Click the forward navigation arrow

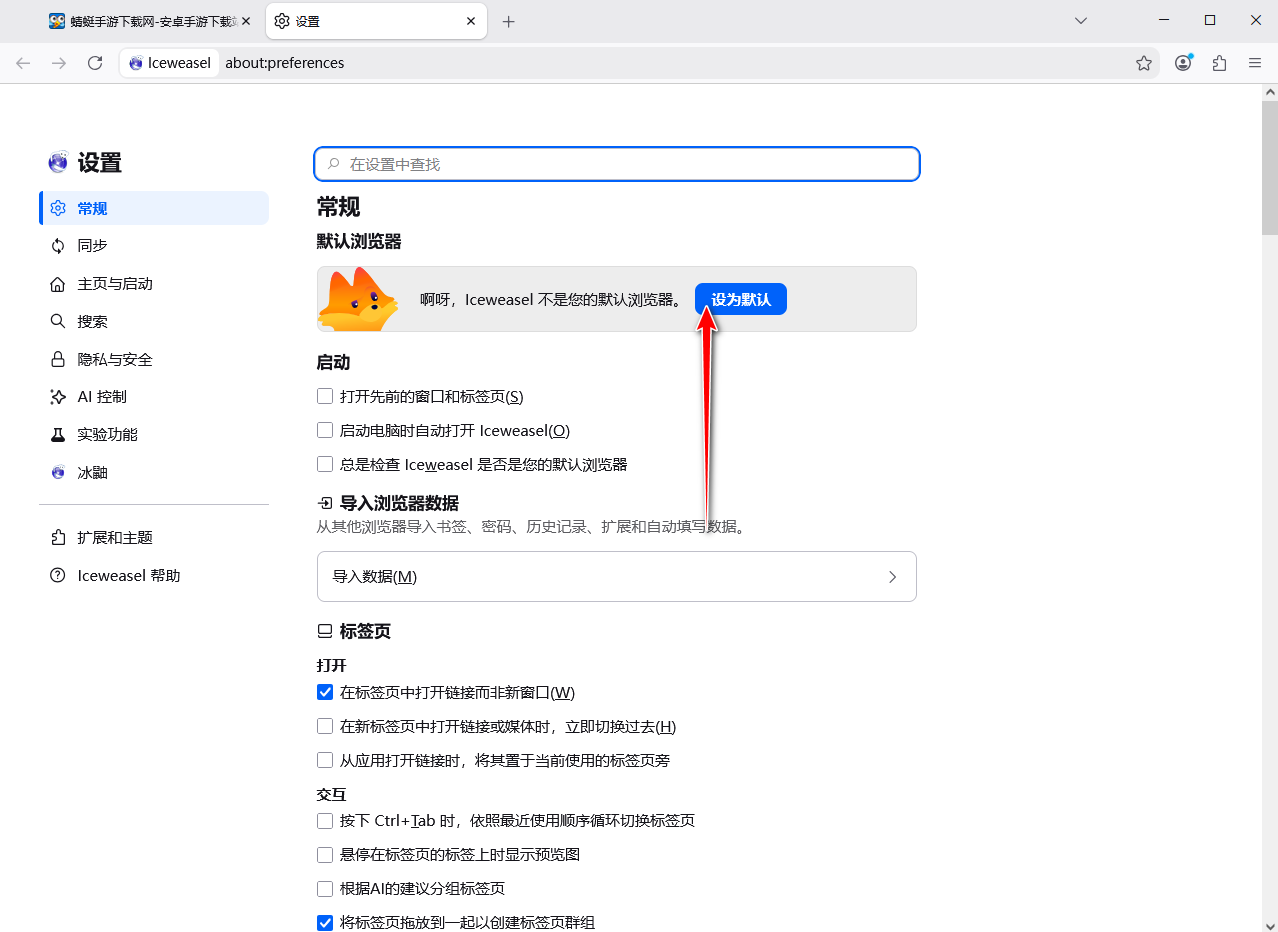59,63
